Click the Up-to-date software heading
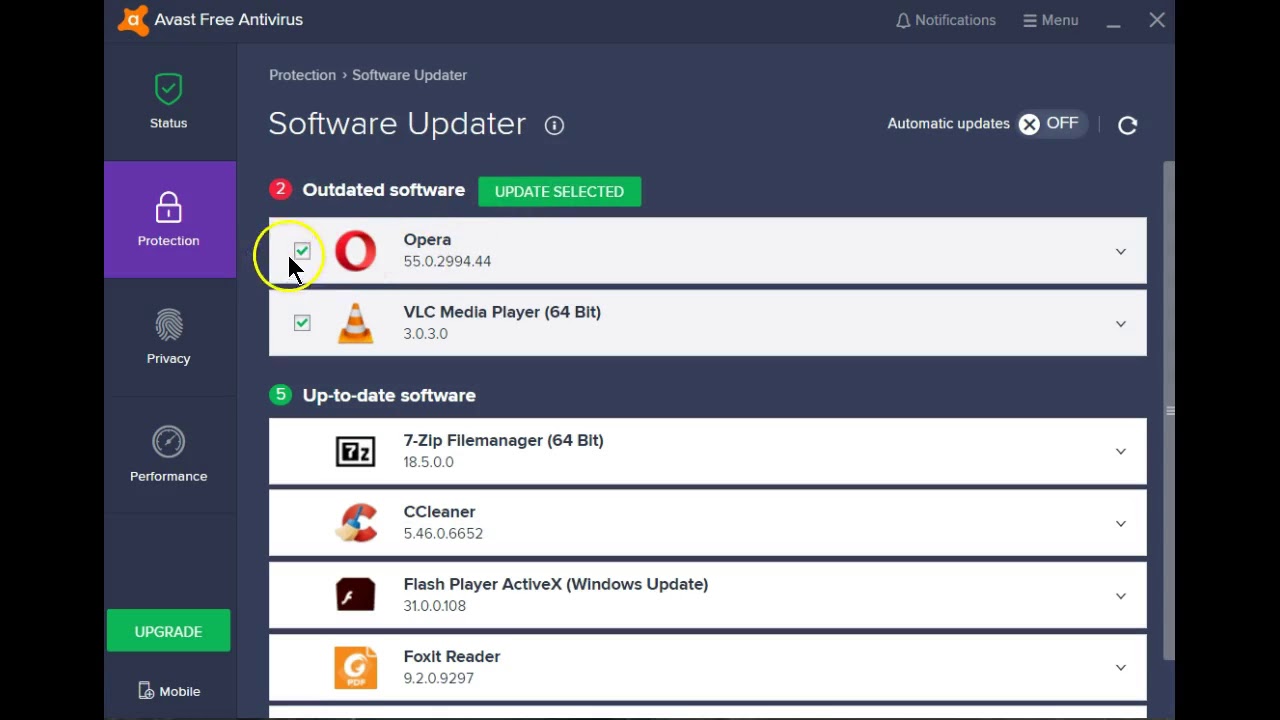The width and height of the screenshot is (1280, 720). (388, 395)
